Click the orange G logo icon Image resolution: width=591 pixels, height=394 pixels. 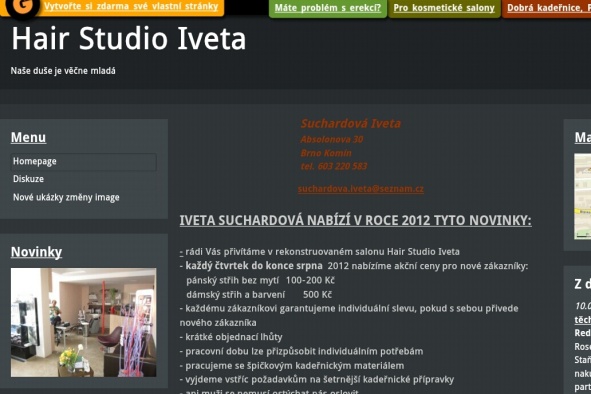point(23,6)
